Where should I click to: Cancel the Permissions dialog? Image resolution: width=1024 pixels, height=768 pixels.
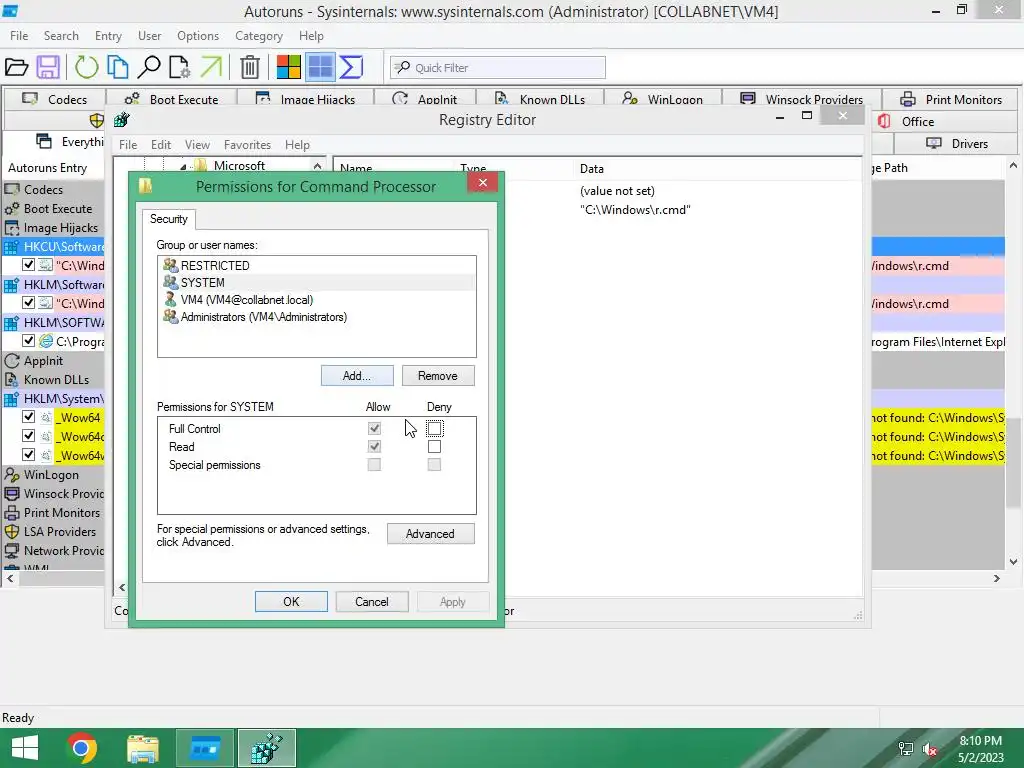[x=372, y=601]
